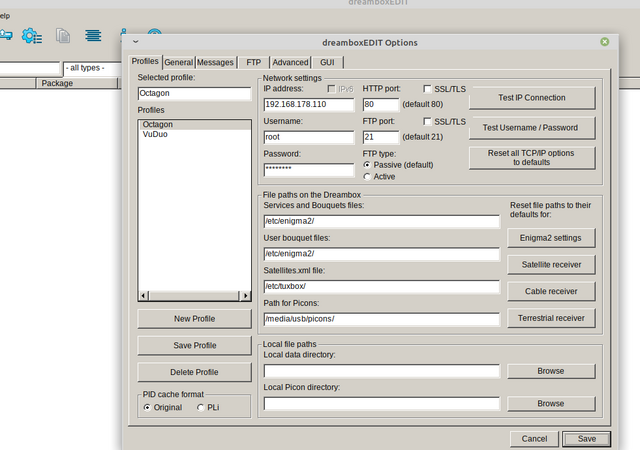The height and width of the screenshot is (450, 640).
Task: Click profiles list left scroll arrow
Action: click(143, 295)
